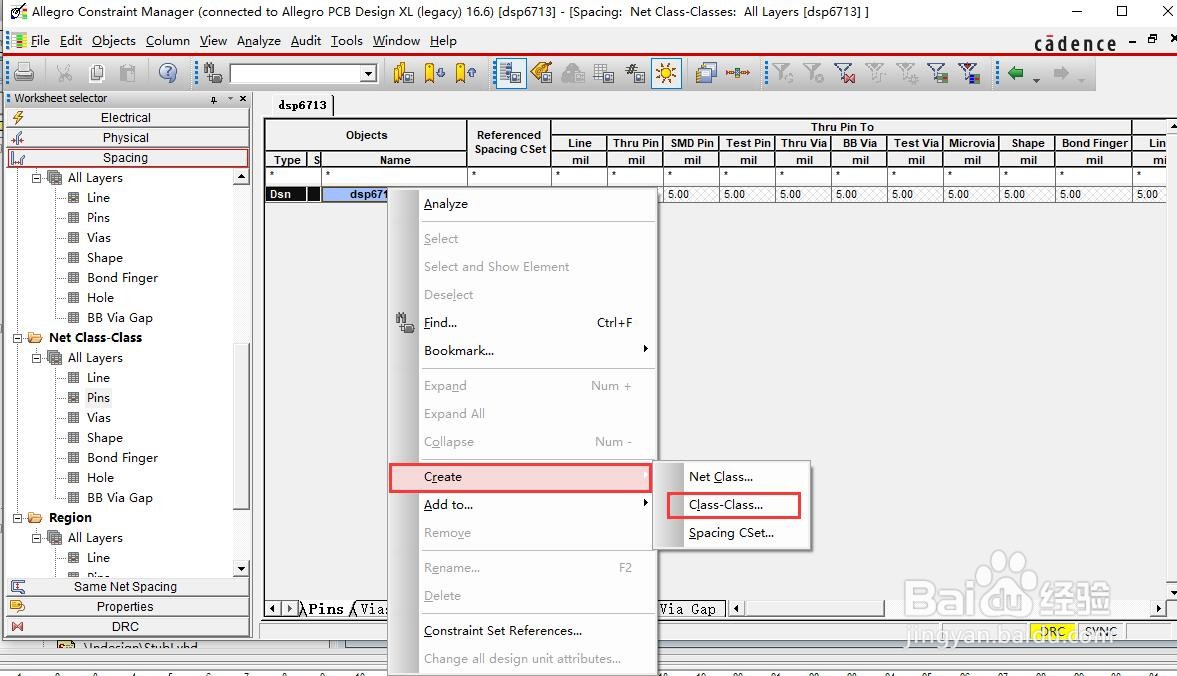This screenshot has height=676, width=1177.
Task: Collapse All Layers under Region
Action: [x=36, y=538]
